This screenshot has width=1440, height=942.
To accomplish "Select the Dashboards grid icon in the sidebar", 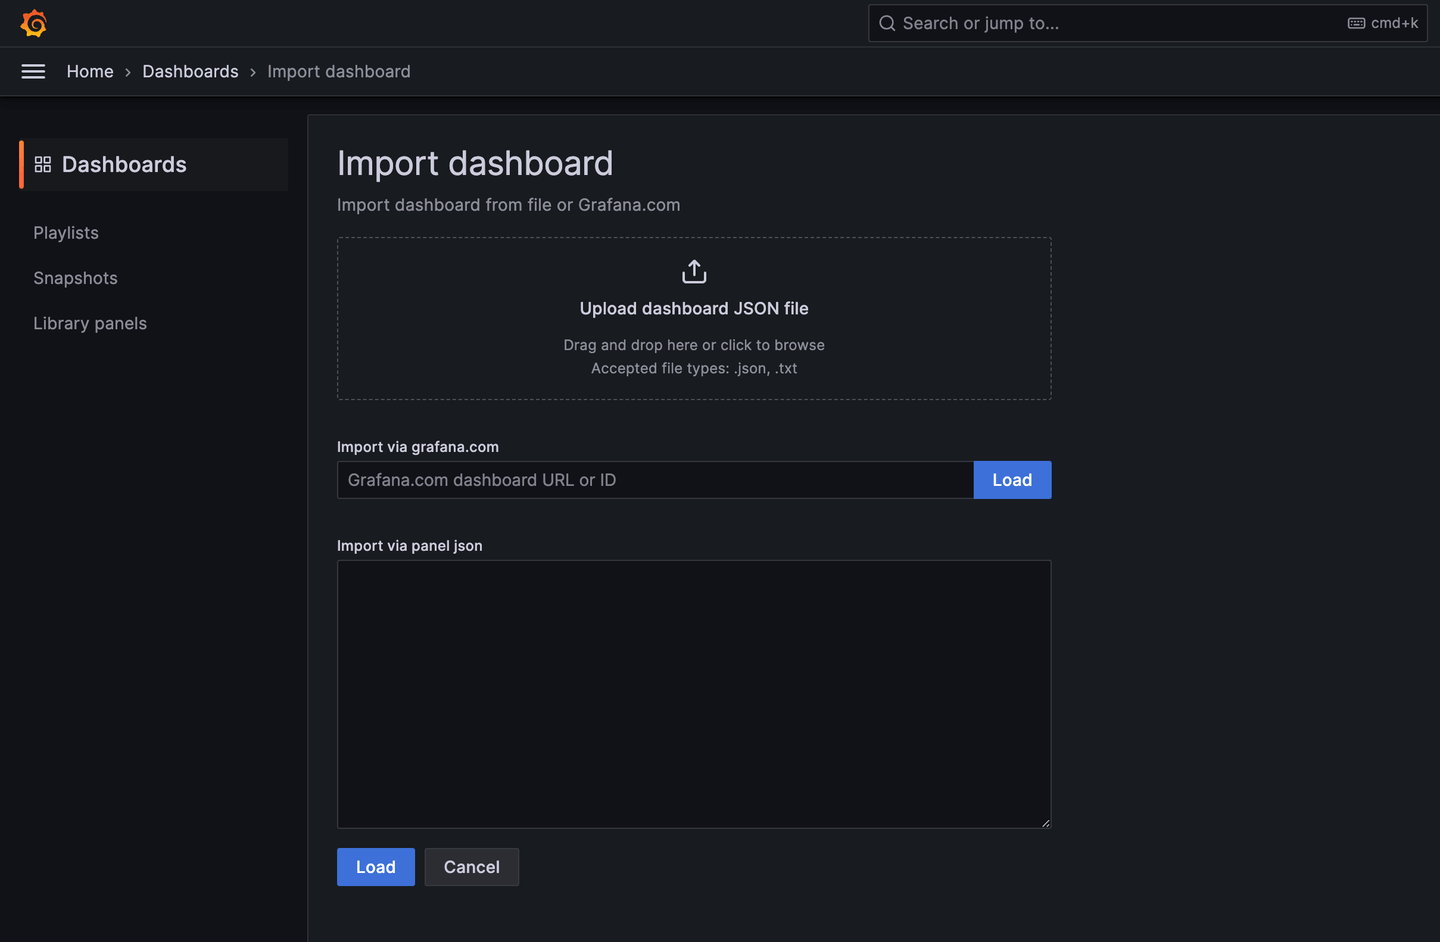I will tap(42, 164).
